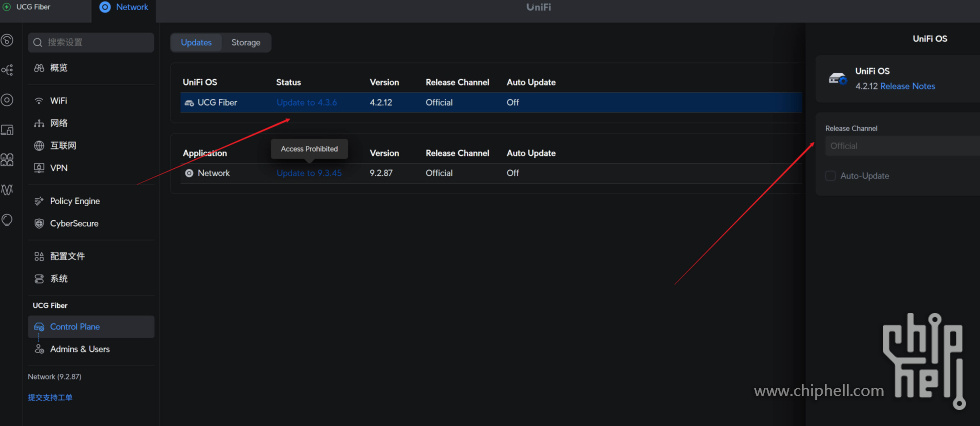
Task: Click the green UCG Fiber tab icon
Action: [x=8, y=7]
